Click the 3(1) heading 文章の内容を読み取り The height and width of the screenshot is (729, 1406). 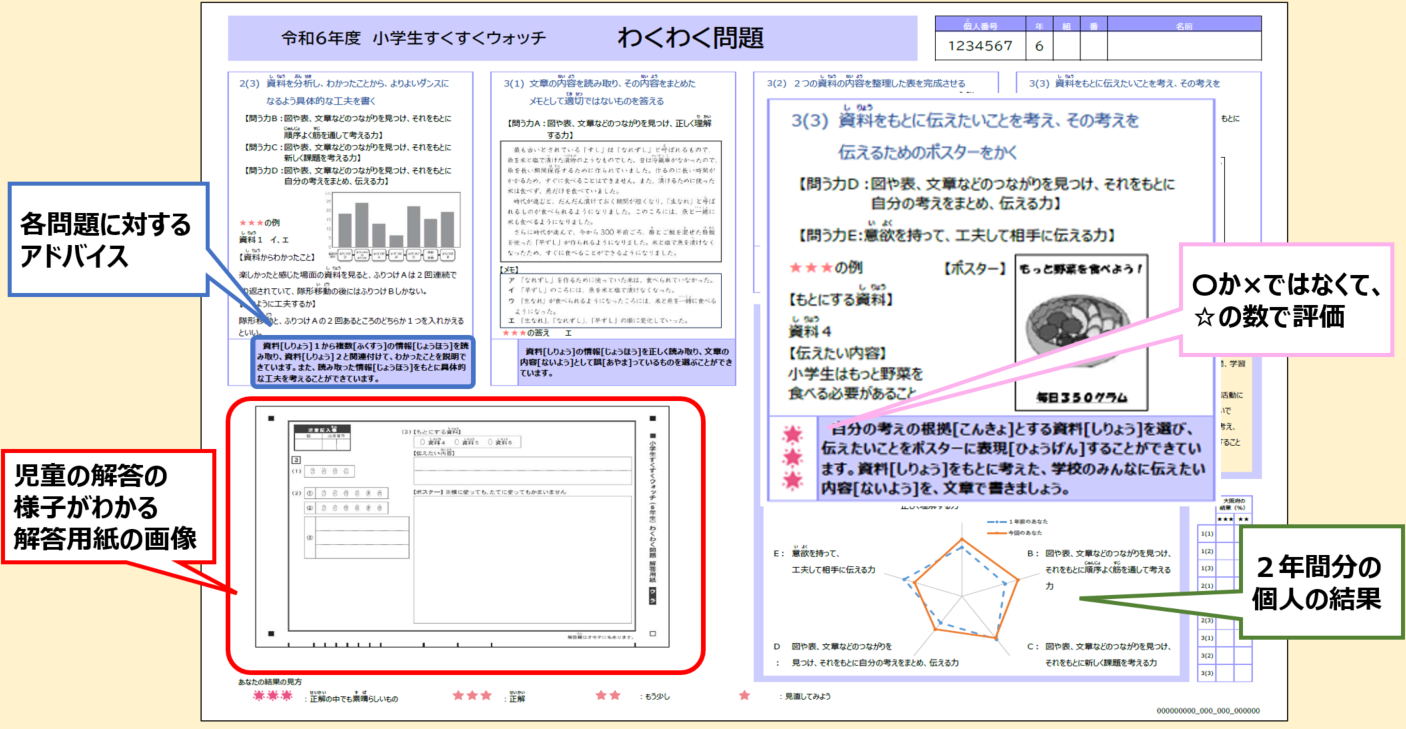point(600,83)
